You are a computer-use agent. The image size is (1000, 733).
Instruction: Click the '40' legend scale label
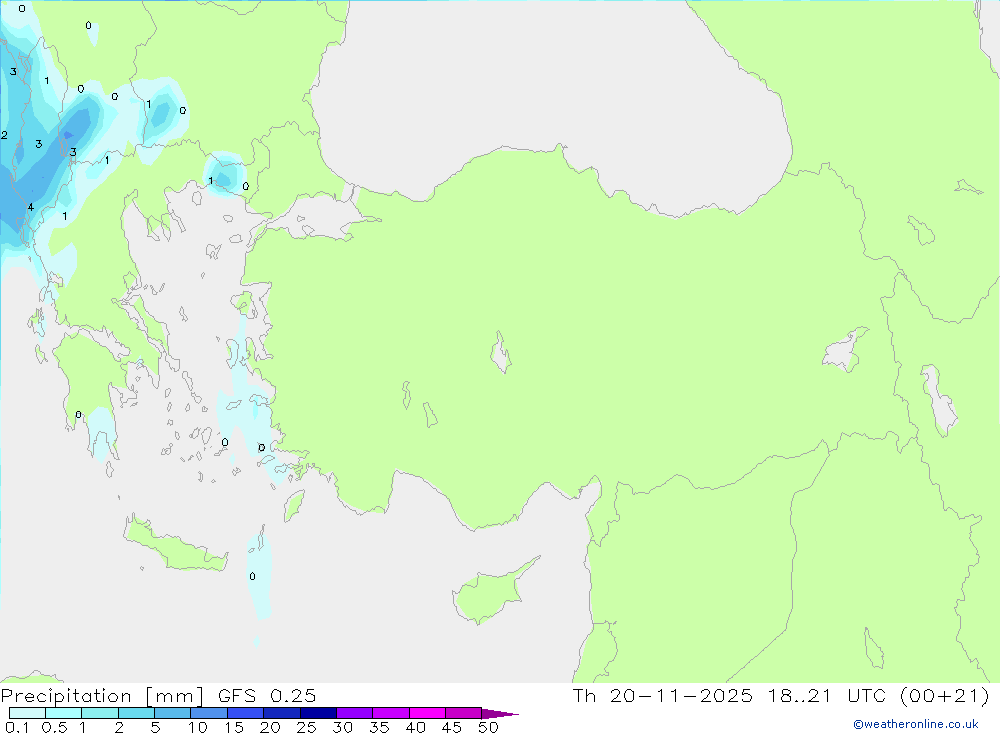pos(416,727)
